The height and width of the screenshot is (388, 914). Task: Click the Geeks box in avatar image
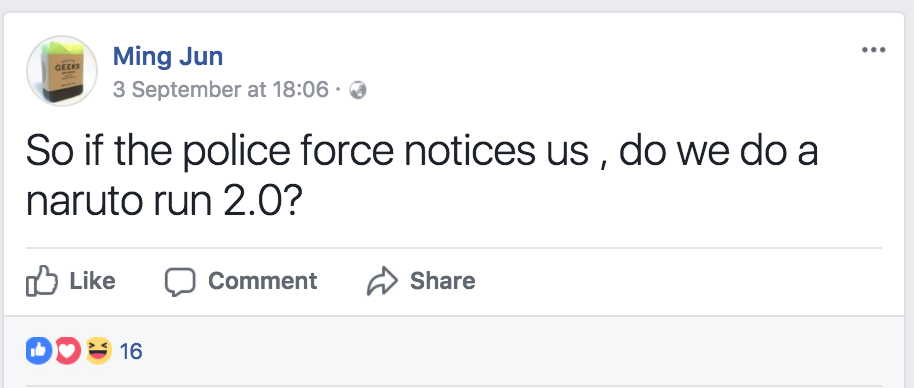[x=67, y=74]
